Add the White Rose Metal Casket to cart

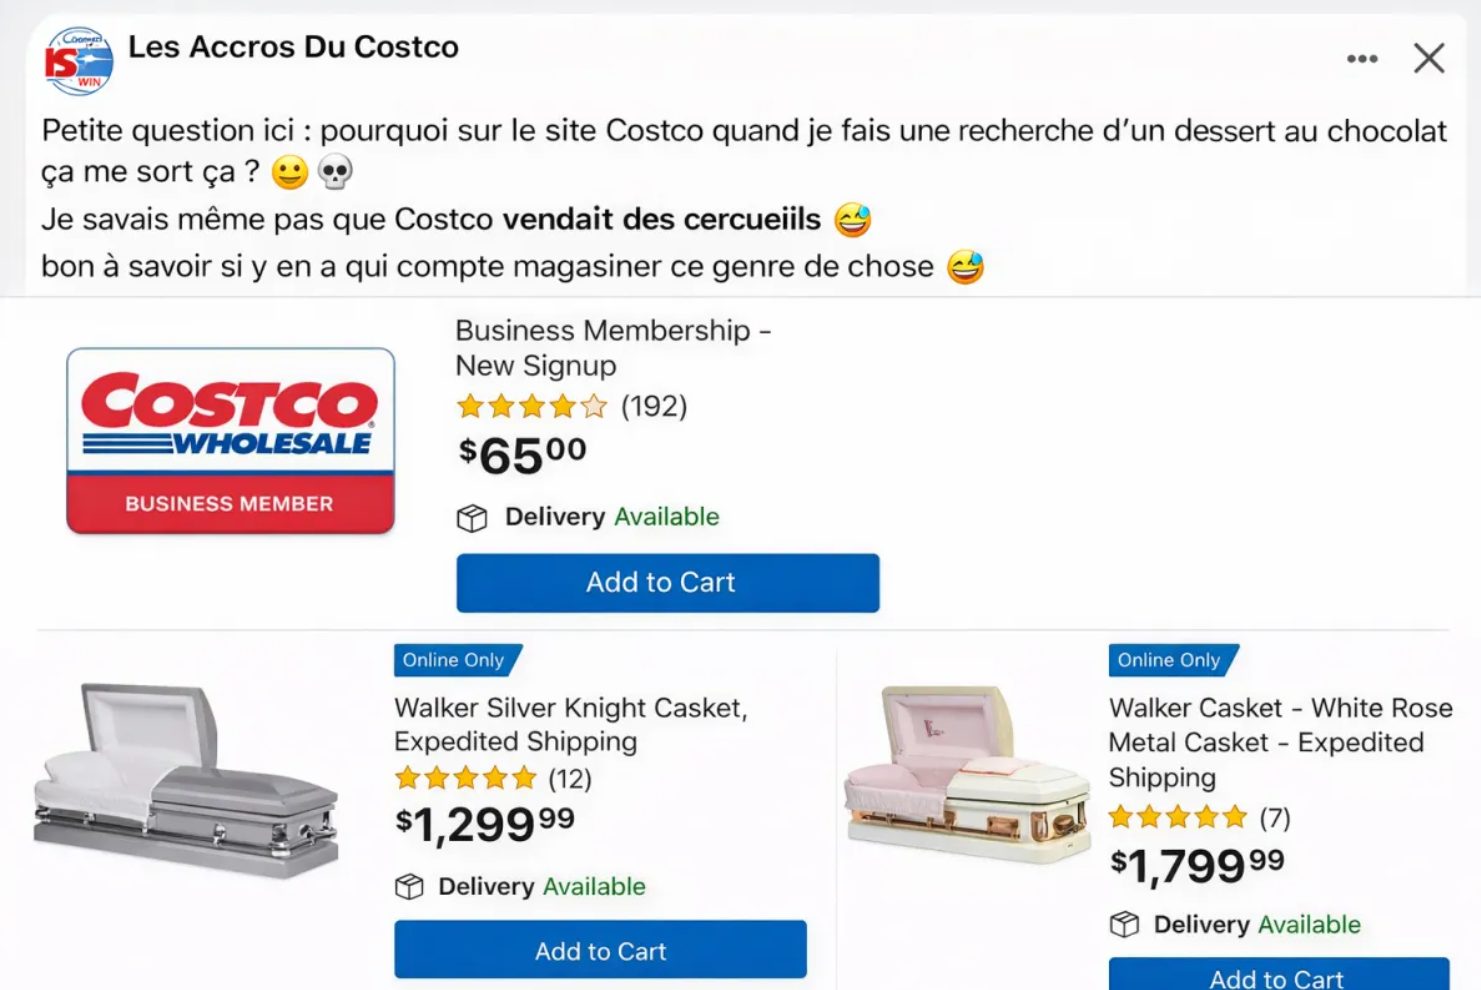(x=1277, y=978)
